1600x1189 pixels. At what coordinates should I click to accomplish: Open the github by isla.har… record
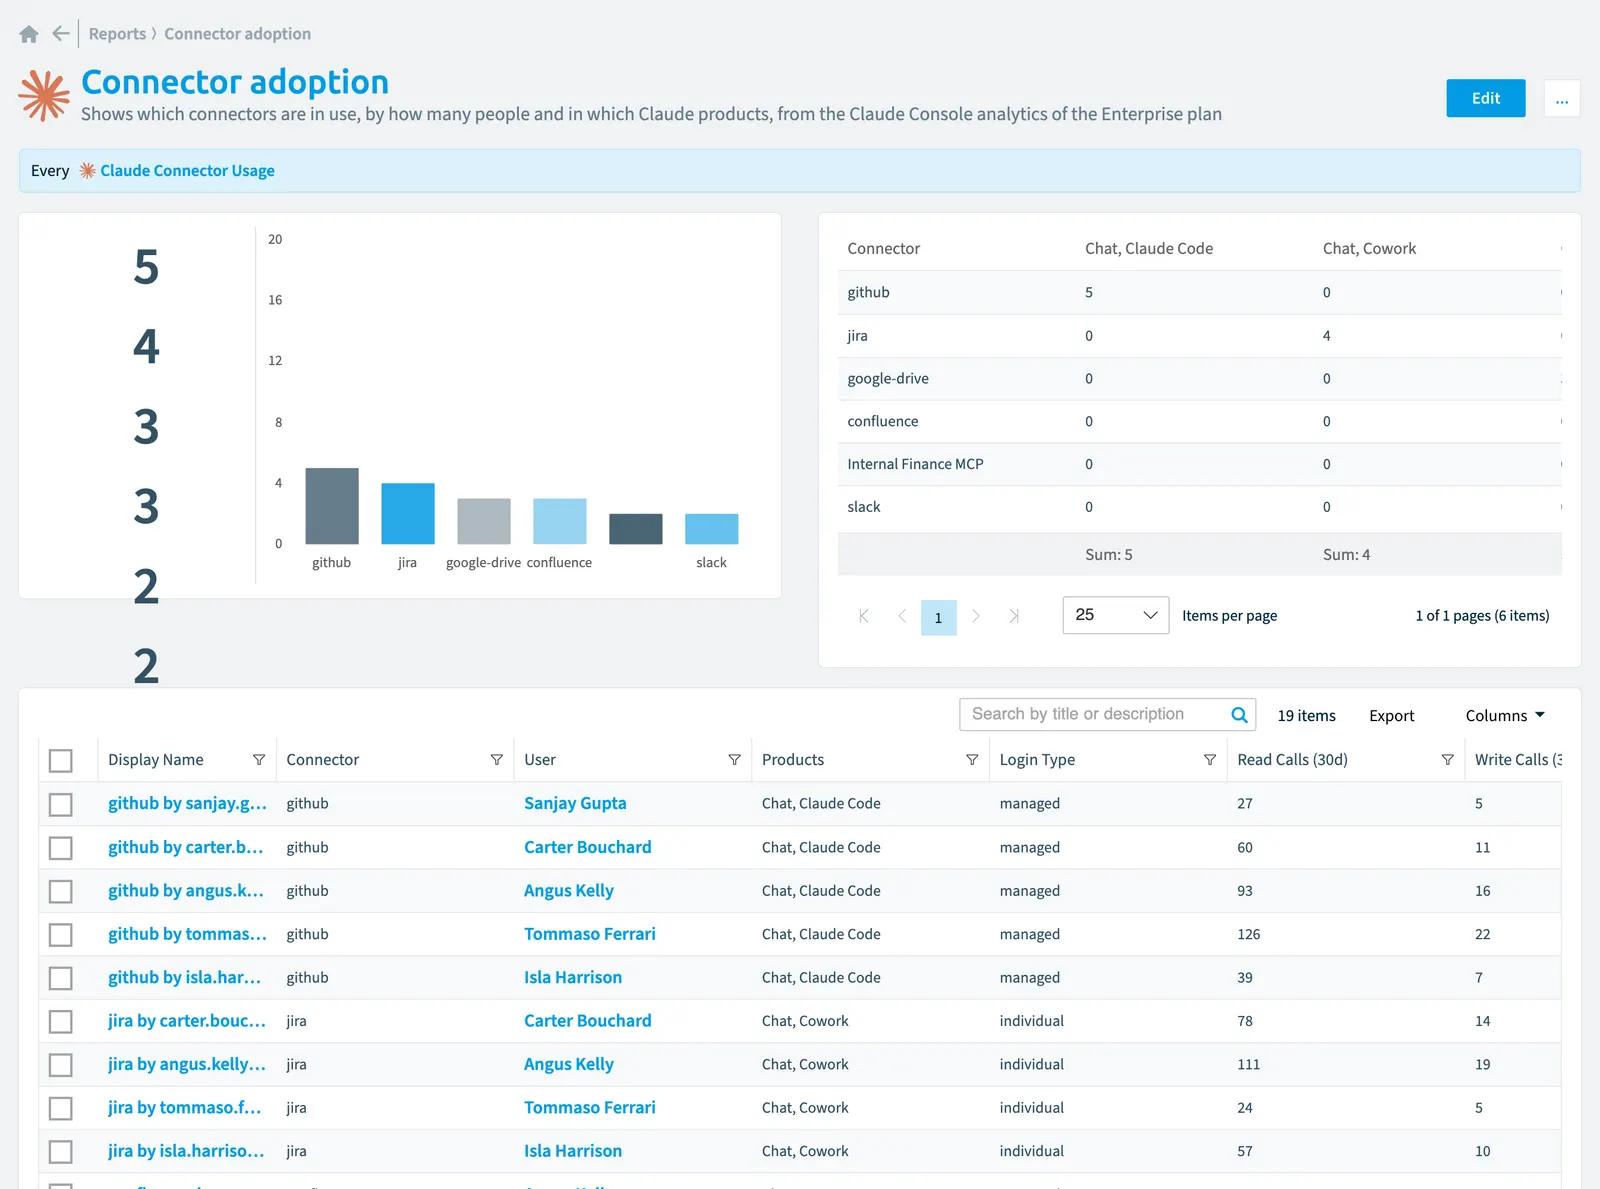(185, 977)
